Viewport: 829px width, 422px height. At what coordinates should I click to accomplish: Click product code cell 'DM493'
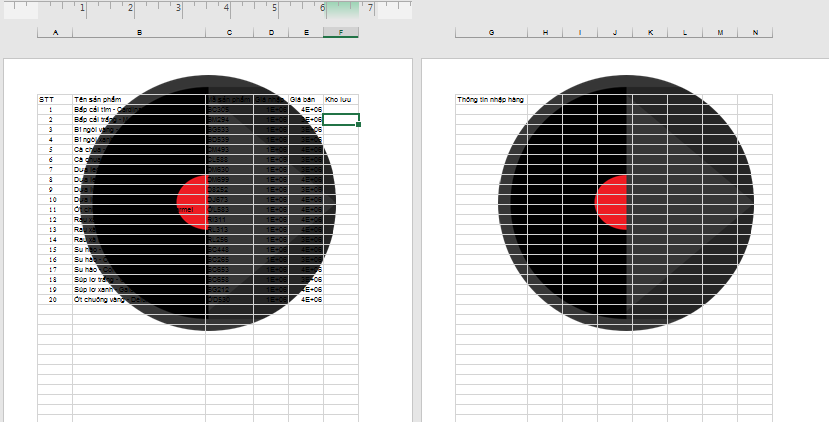229,150
